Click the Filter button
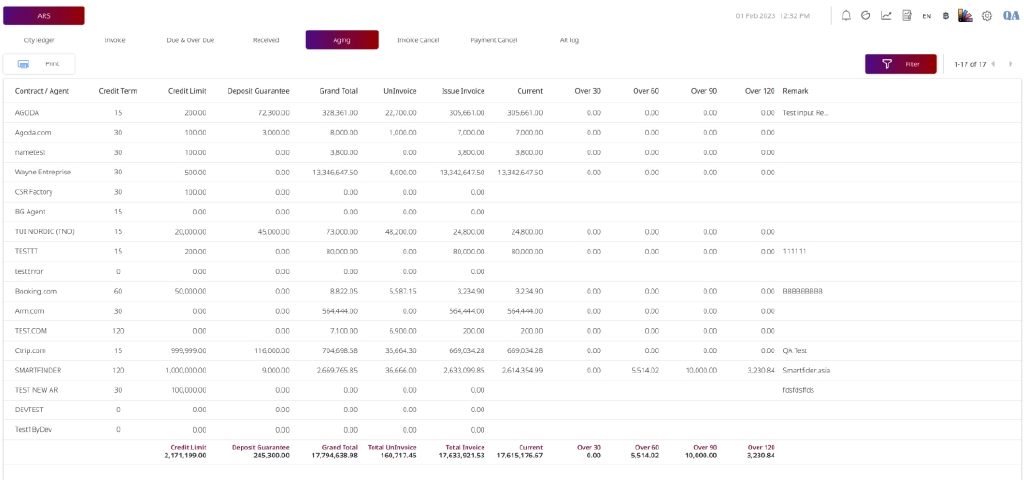The height and width of the screenshot is (480, 1024). click(x=900, y=64)
